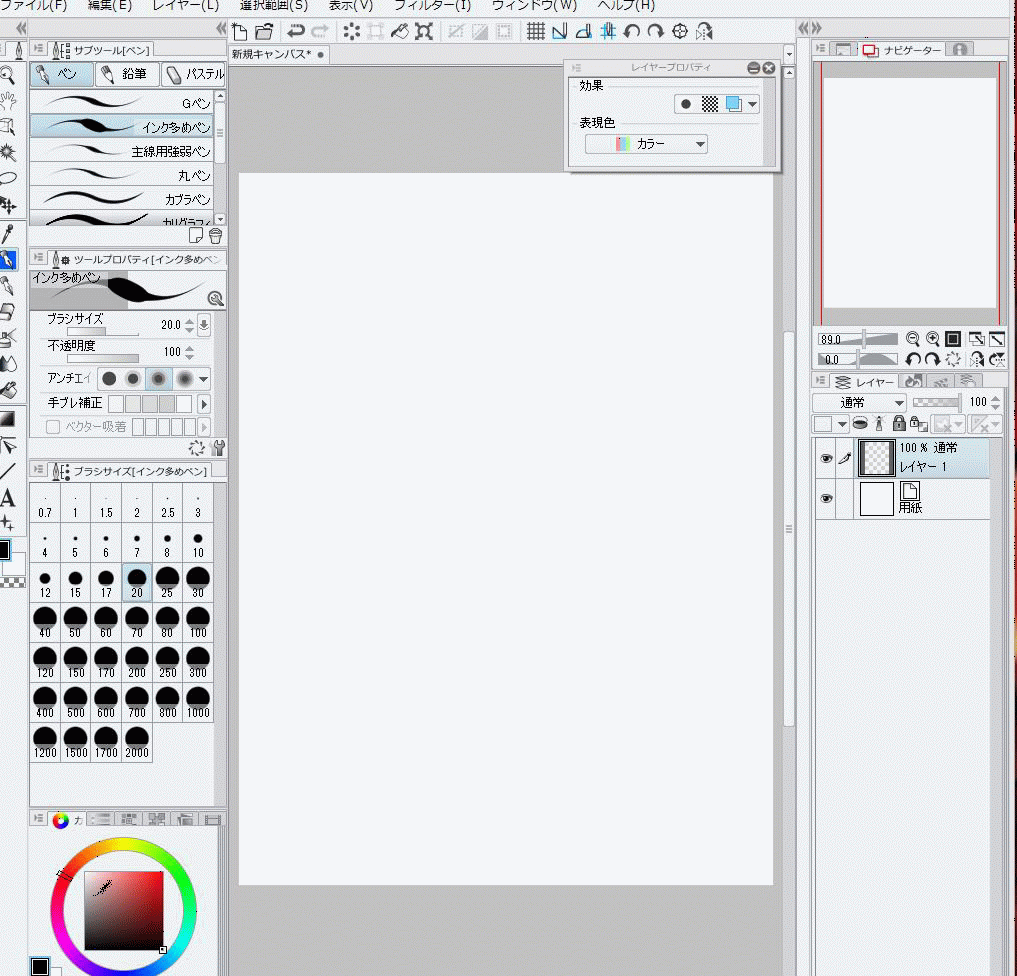Open the 通常 blending mode dropdown

tap(858, 403)
